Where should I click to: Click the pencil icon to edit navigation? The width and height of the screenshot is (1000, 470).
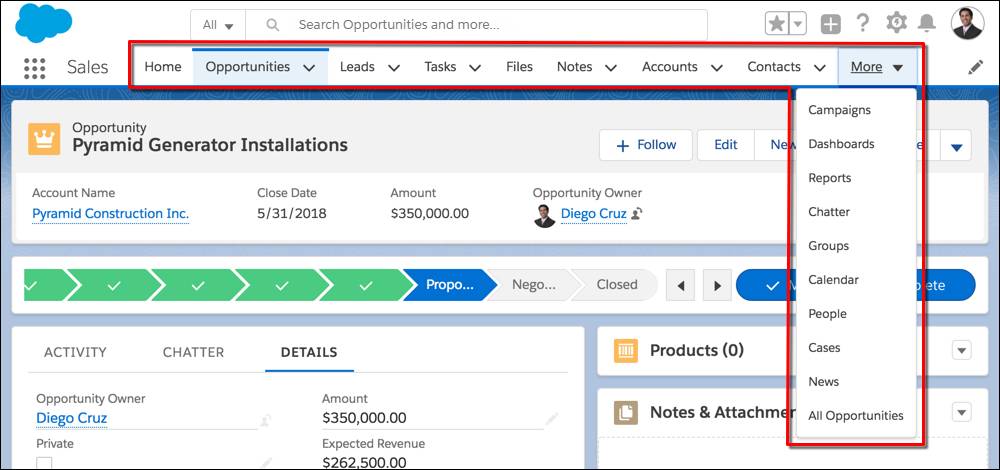pos(975,68)
